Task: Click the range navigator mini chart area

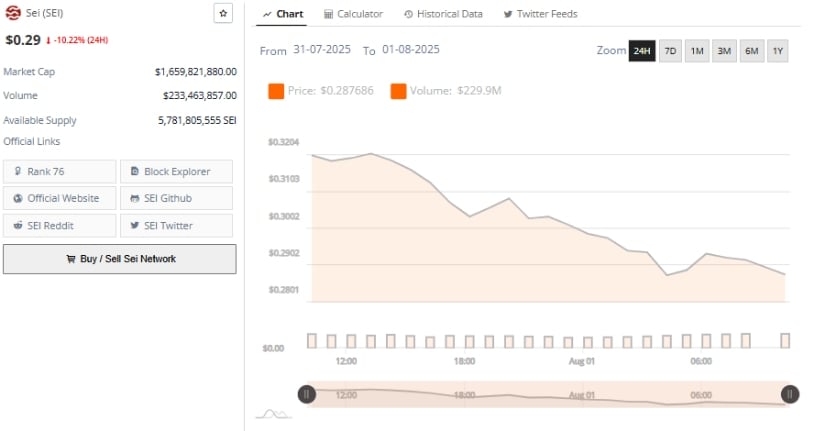Action: point(548,394)
